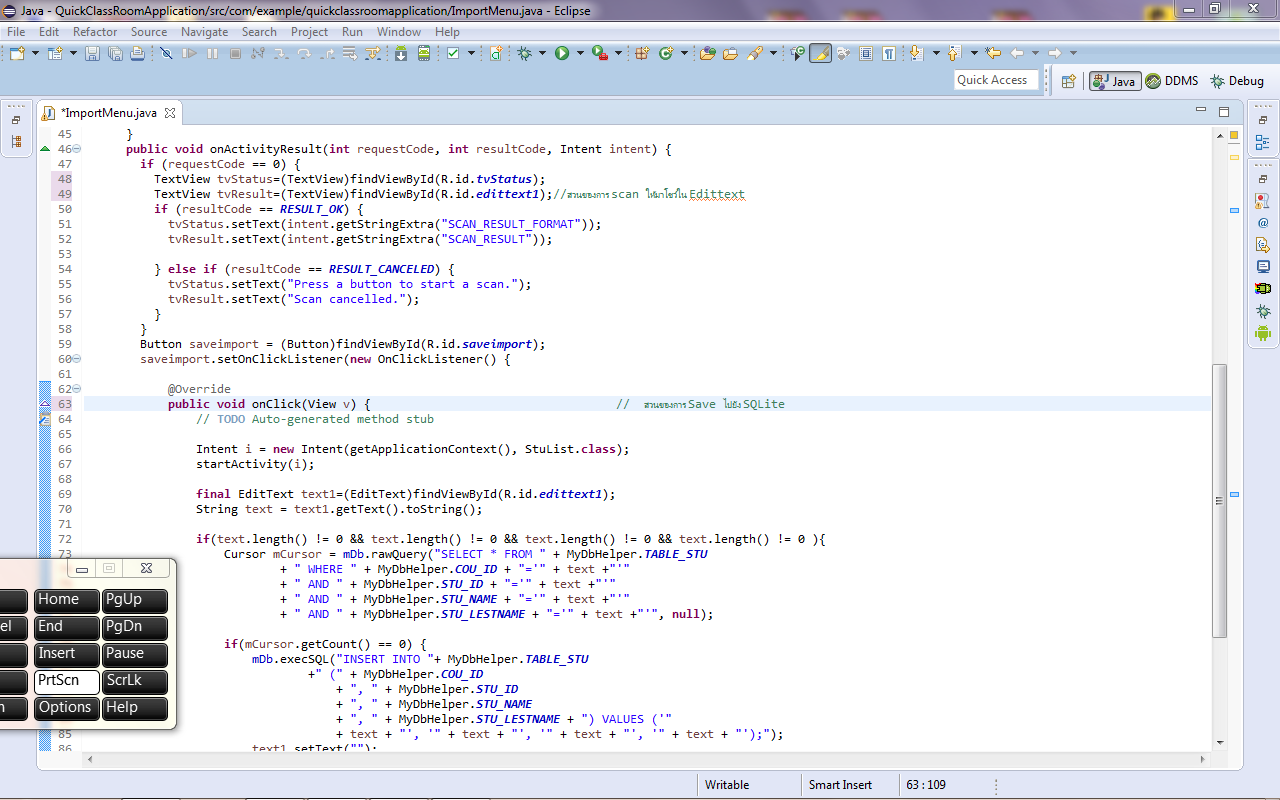The height and width of the screenshot is (800, 1280).
Task: Switch to the DDMS perspective
Action: (x=1171, y=81)
